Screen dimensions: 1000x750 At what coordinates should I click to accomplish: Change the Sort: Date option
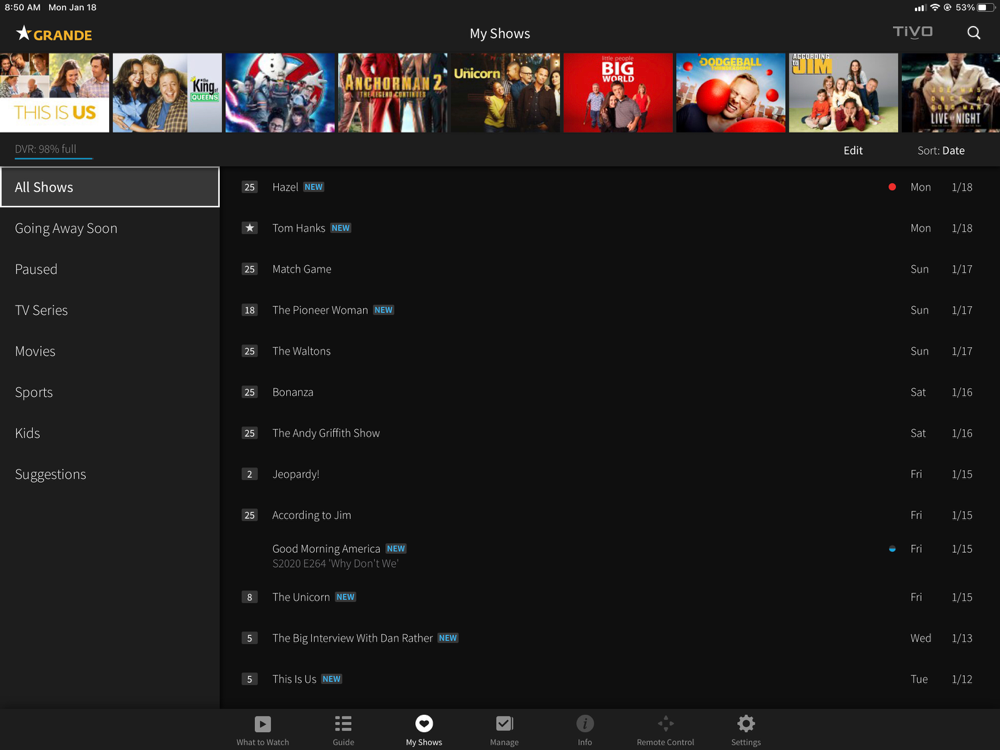(x=940, y=150)
